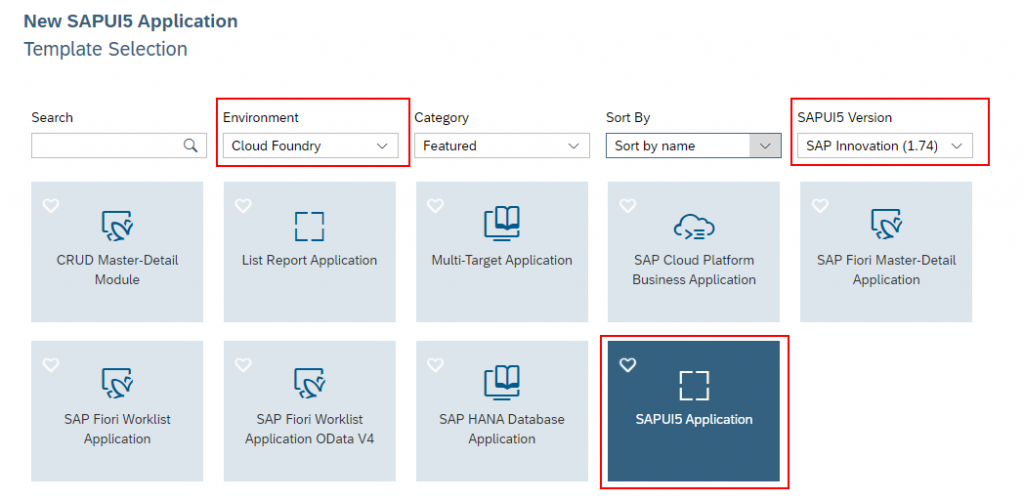1024x500 pixels.
Task: Expand the Category dropdown set to Featured
Action: click(502, 146)
